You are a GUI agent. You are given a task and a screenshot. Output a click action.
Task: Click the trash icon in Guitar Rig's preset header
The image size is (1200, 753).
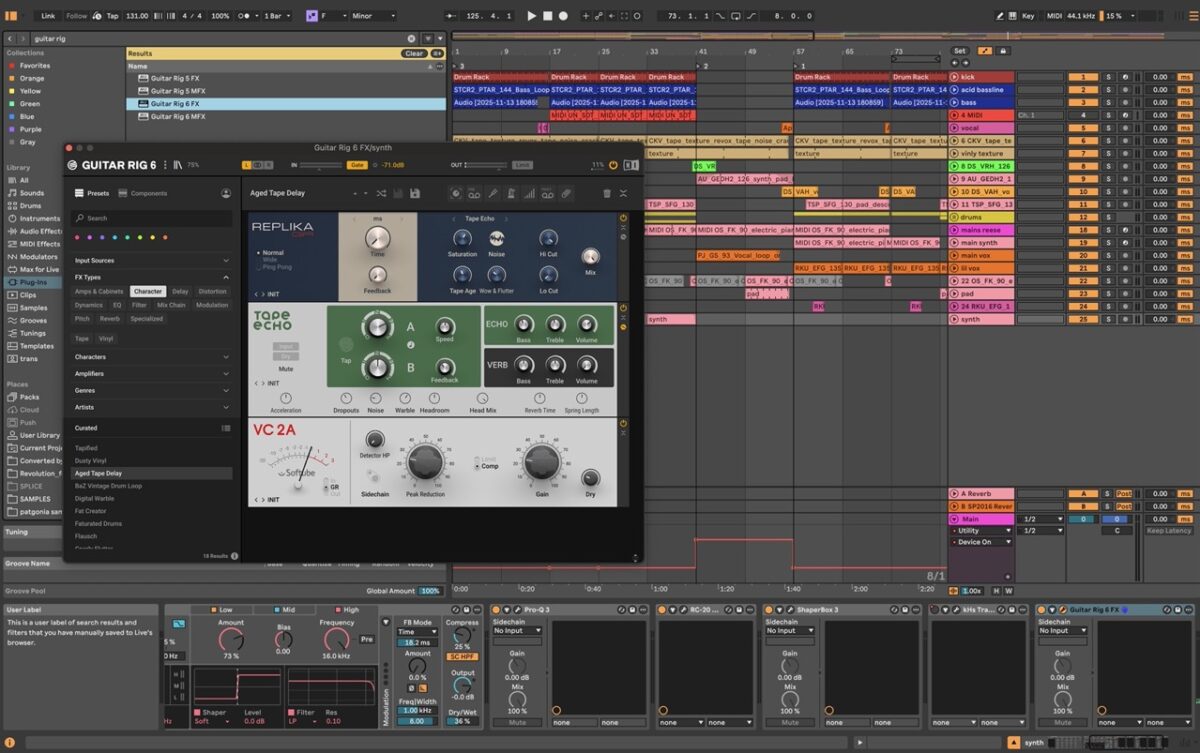coord(607,192)
